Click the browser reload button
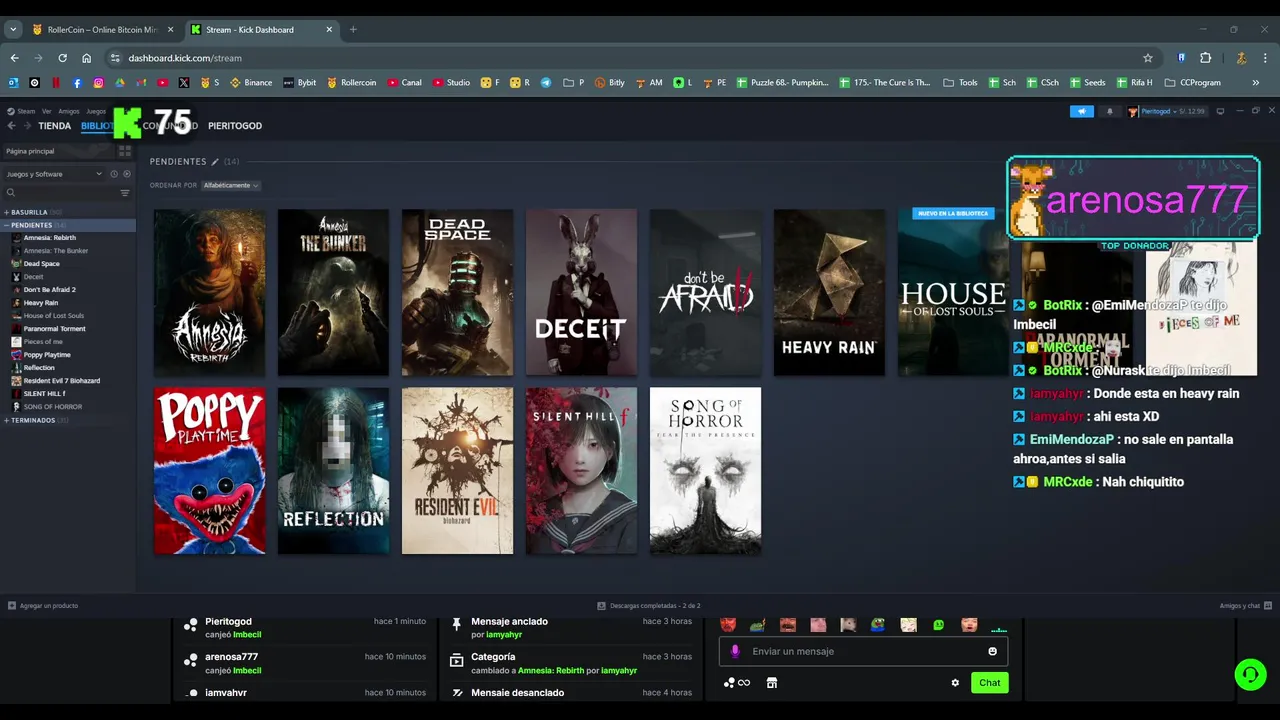Image resolution: width=1280 pixels, height=720 pixels. pos(62,58)
